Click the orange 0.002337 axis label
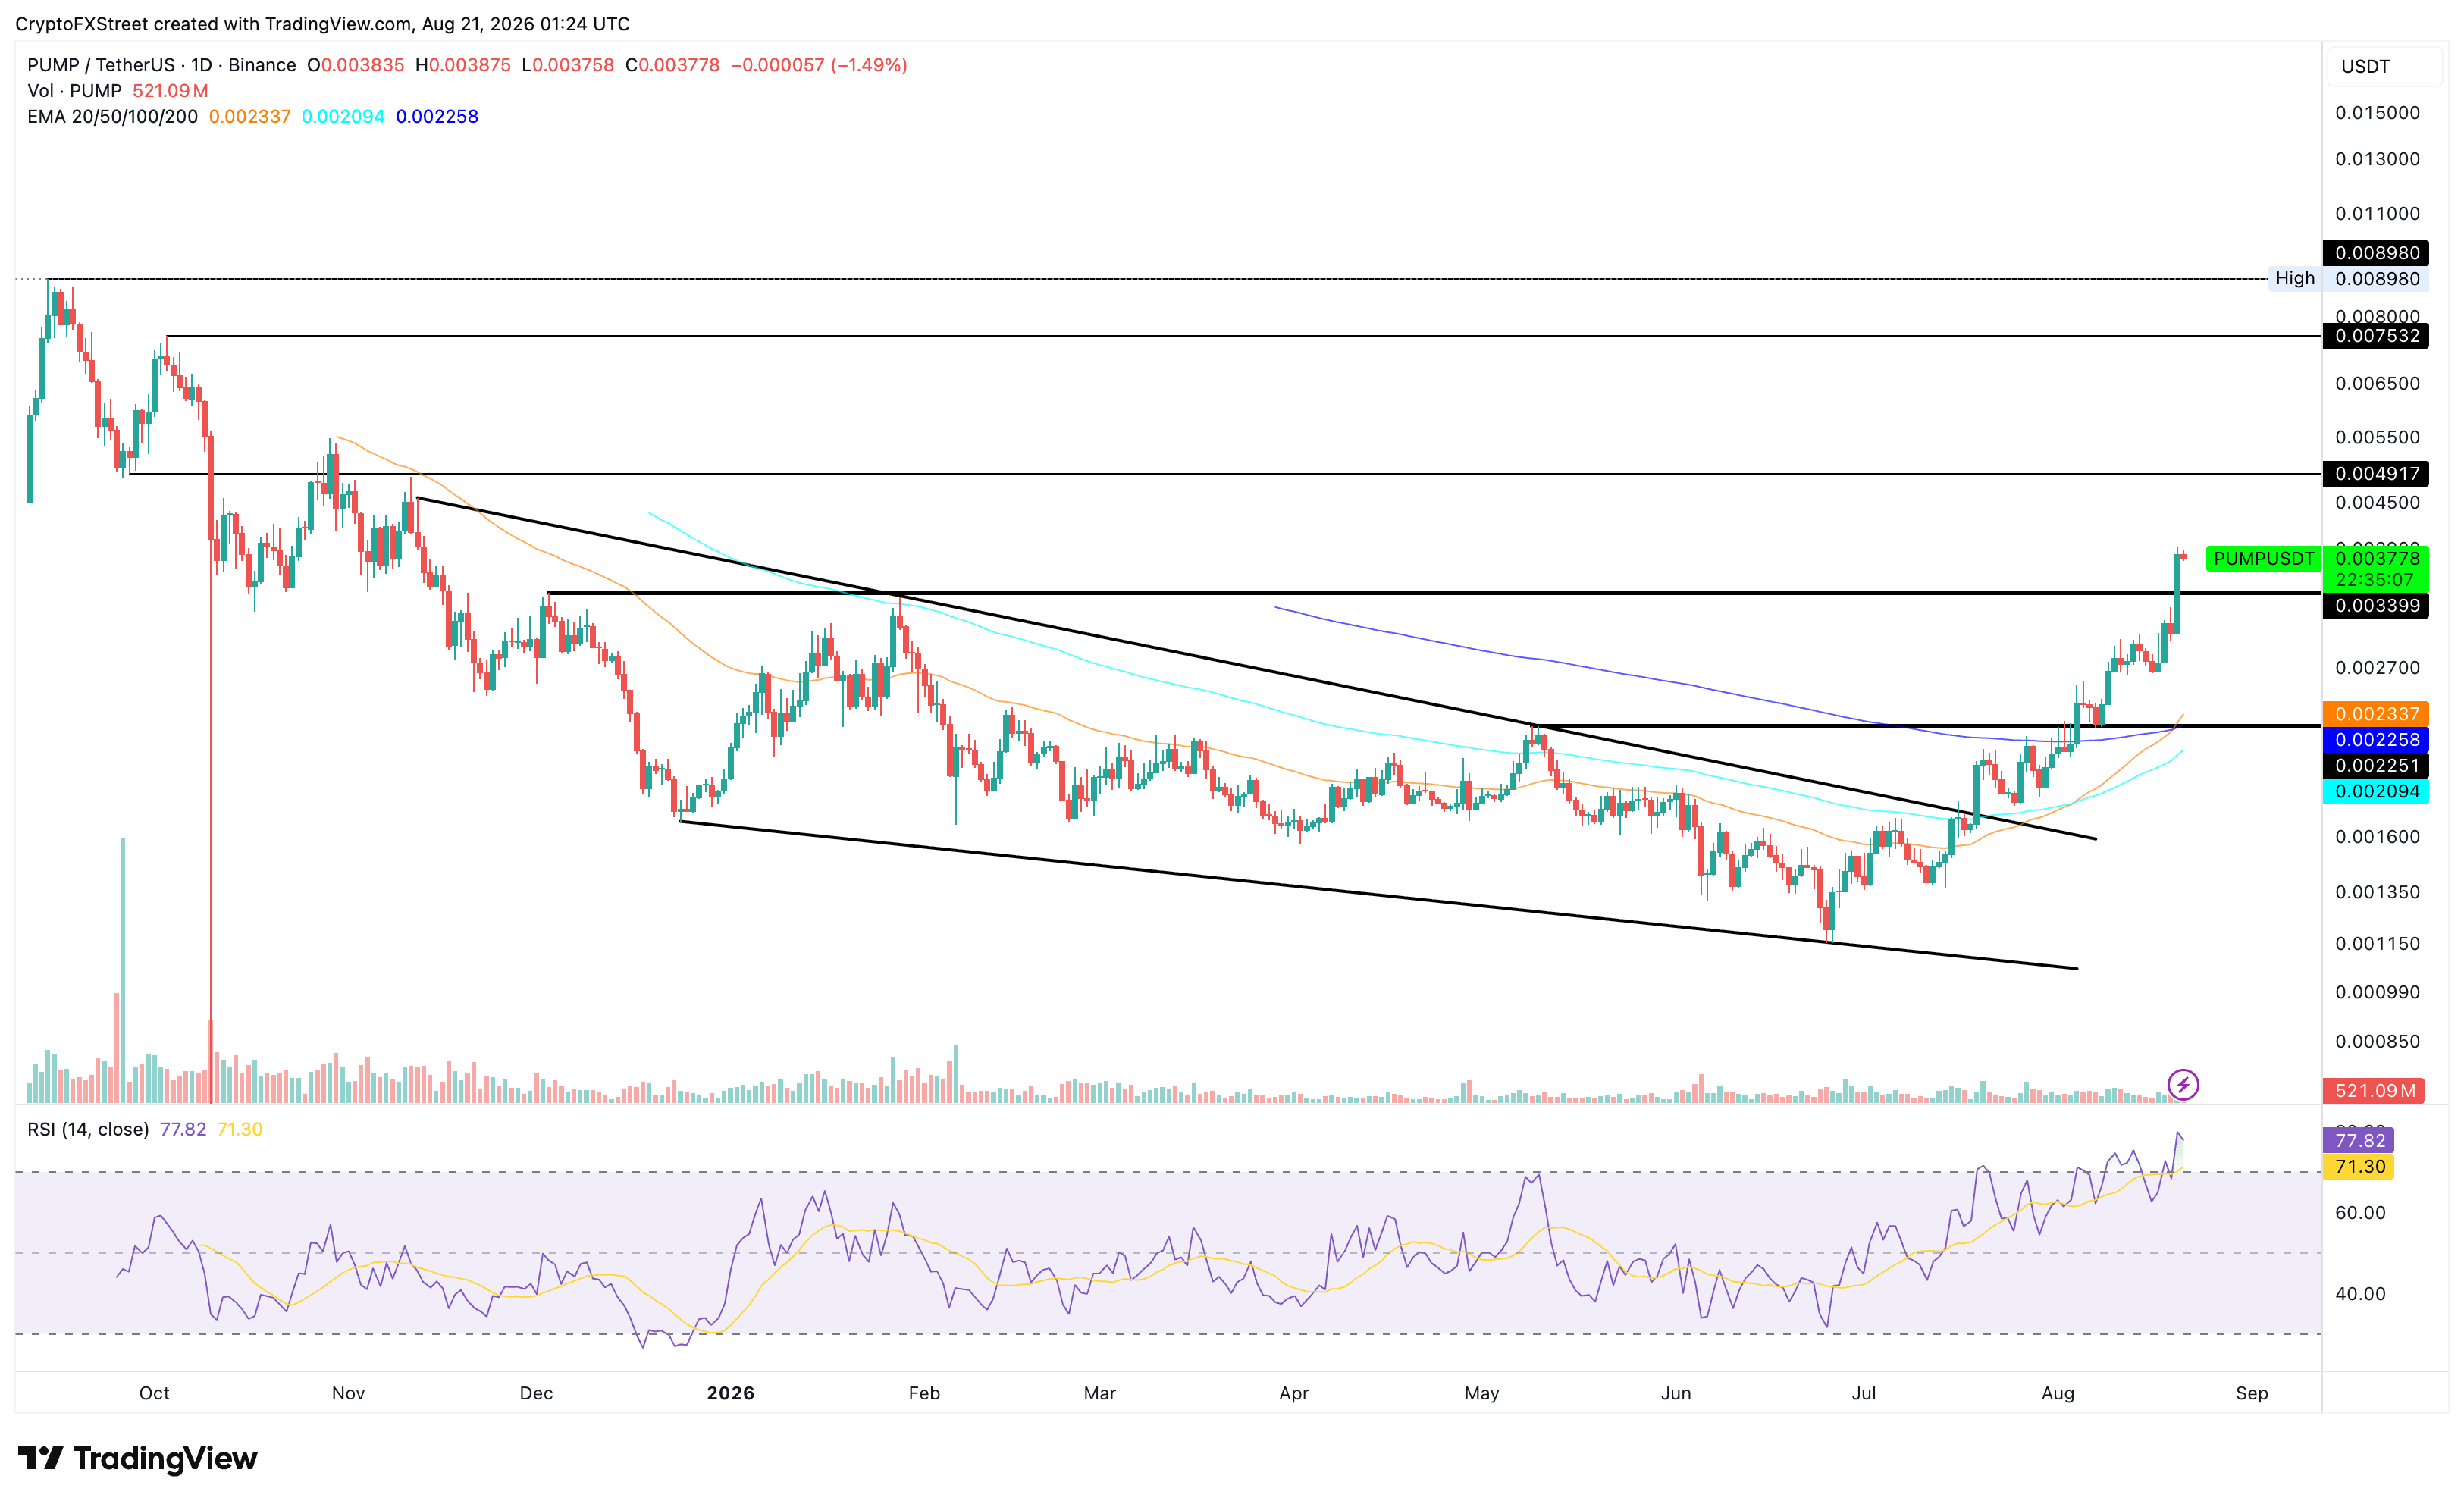 (2376, 714)
